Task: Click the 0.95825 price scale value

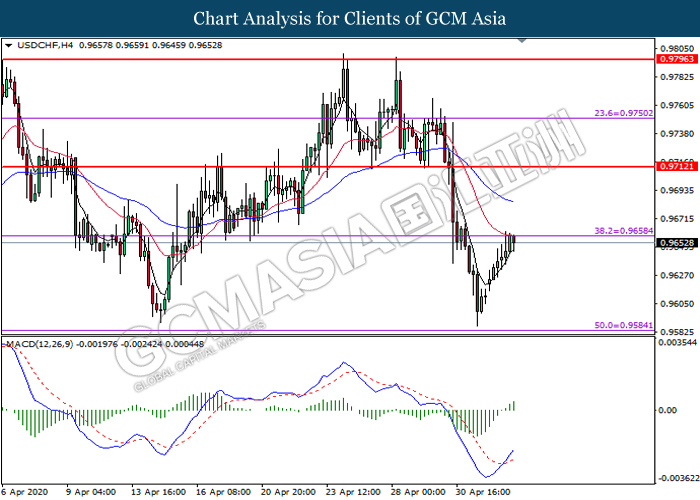Action: [x=677, y=332]
